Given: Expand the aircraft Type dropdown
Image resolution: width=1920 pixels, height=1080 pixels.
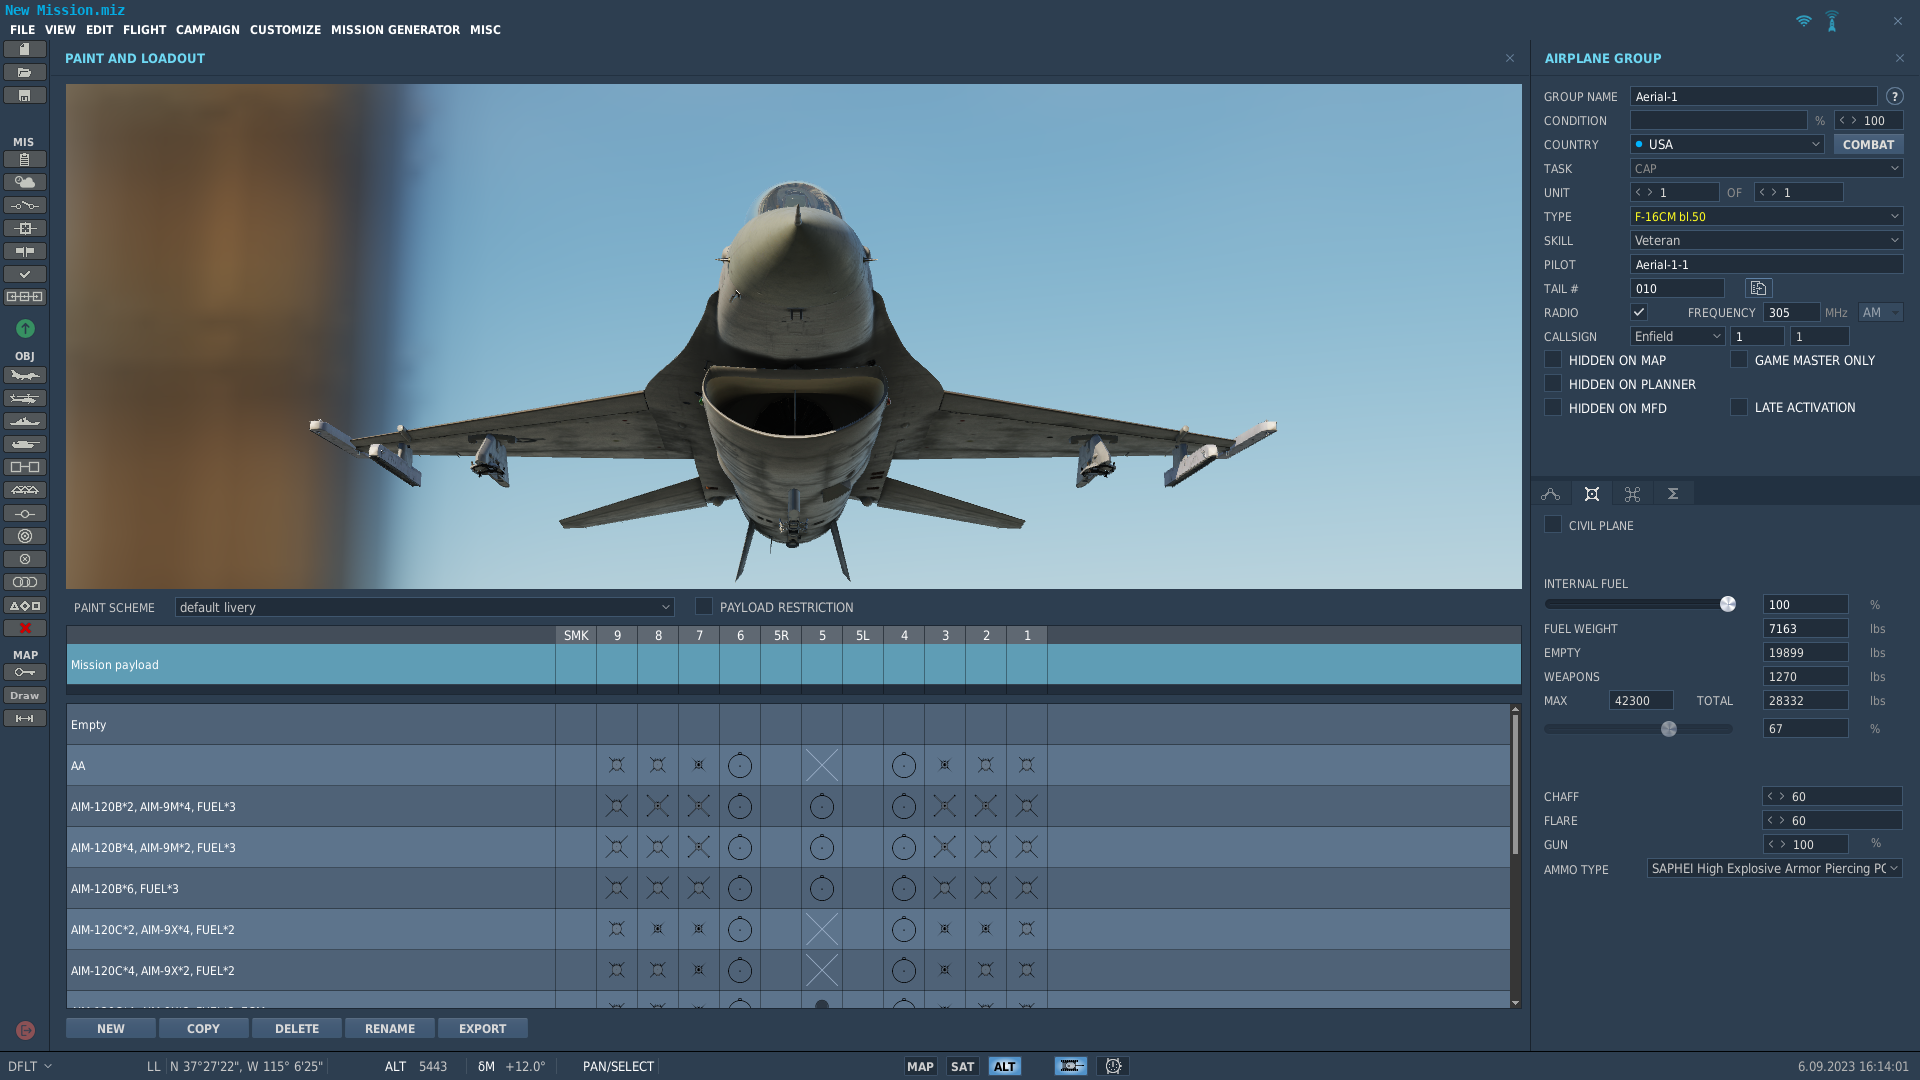Looking at the screenshot, I should pyautogui.click(x=1766, y=216).
